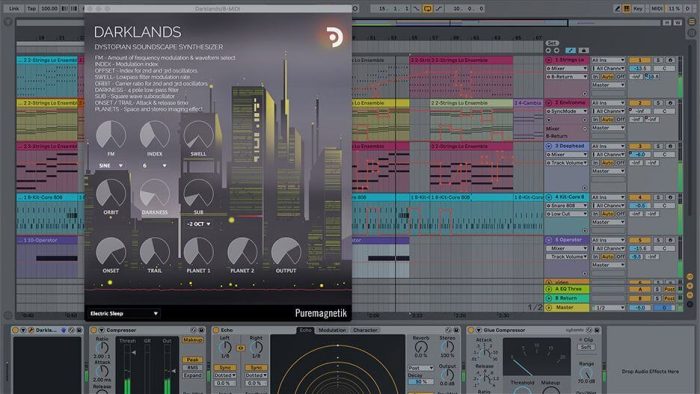Click the automation lock icon above track list

point(583,50)
